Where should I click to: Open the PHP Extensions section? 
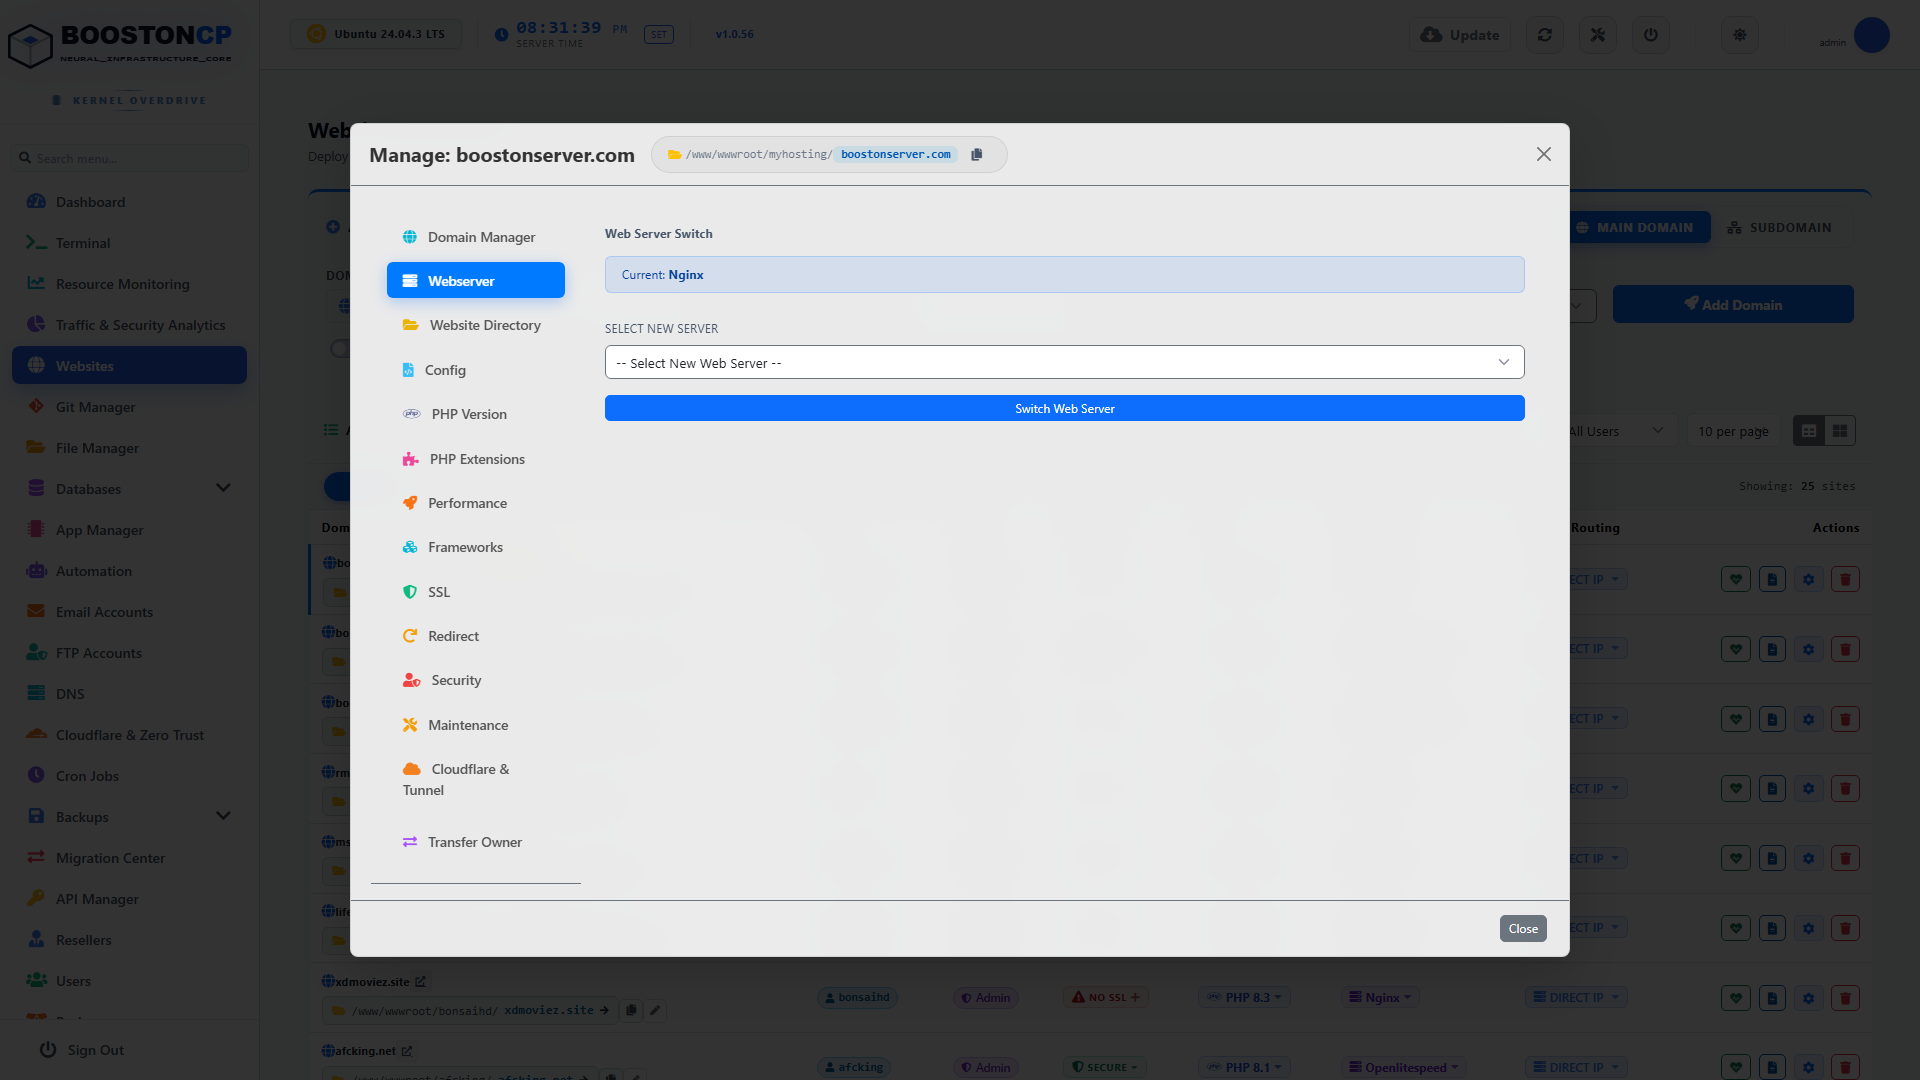[476, 459]
